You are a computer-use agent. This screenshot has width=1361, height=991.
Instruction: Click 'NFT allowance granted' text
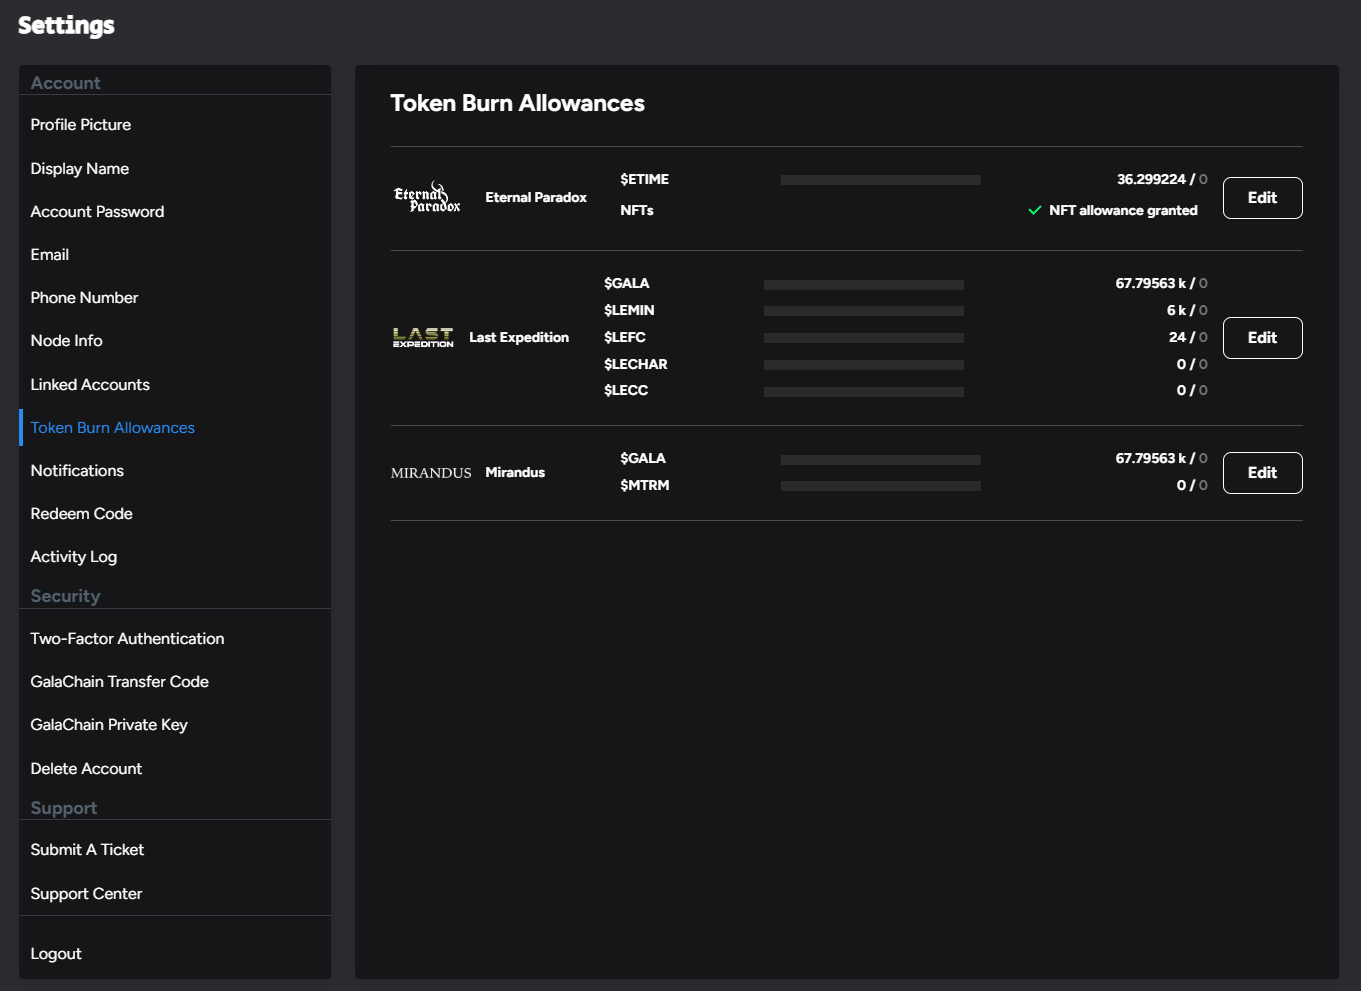1123,210
